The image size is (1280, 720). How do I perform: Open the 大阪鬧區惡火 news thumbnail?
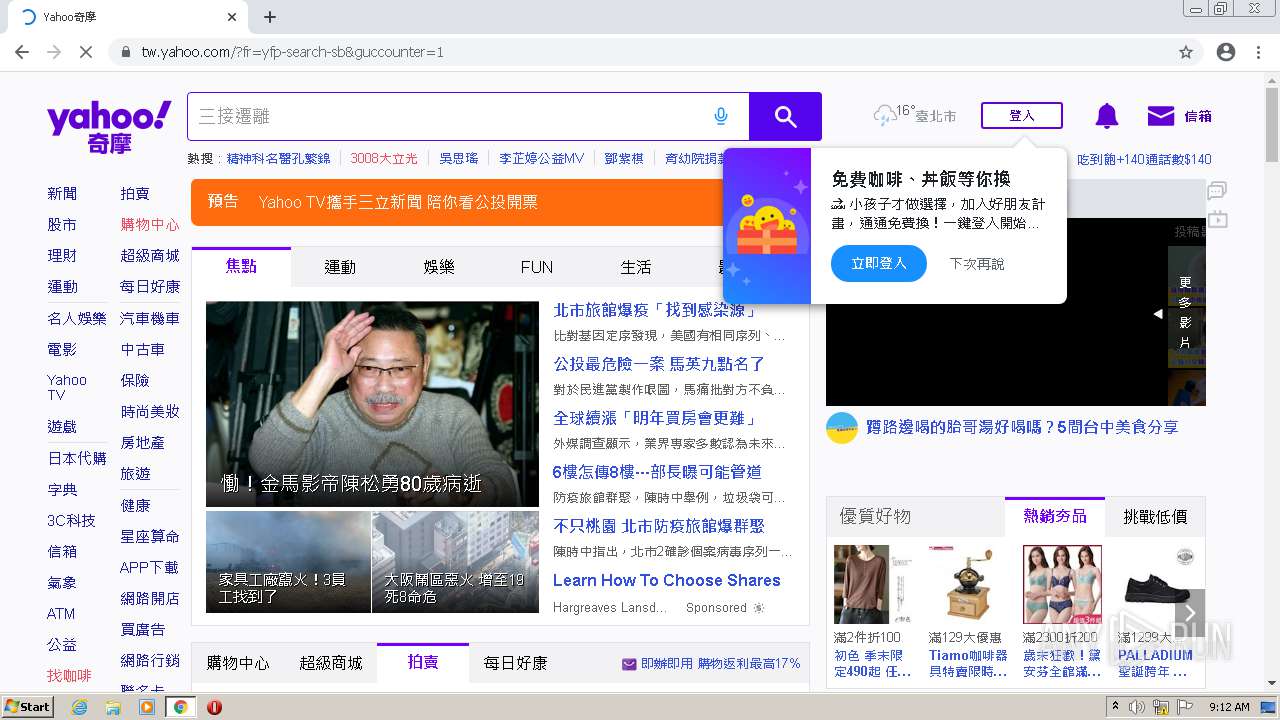[x=455, y=562]
